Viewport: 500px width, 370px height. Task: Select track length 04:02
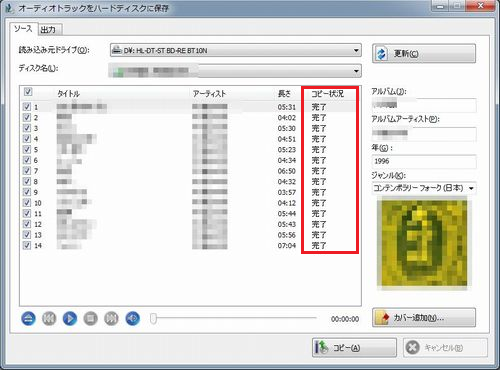[x=287, y=118]
